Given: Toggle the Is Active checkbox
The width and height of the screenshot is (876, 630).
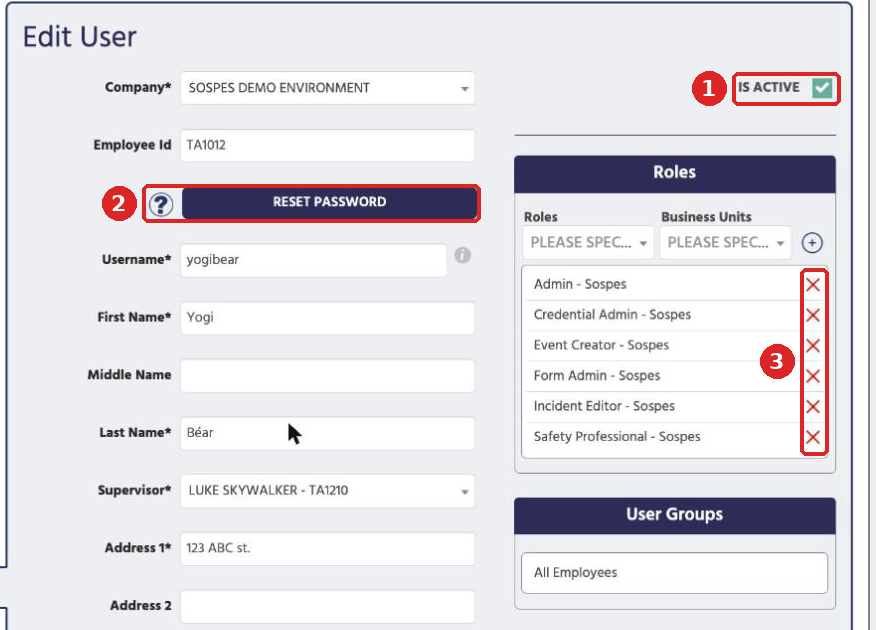Looking at the screenshot, I should tap(822, 88).
